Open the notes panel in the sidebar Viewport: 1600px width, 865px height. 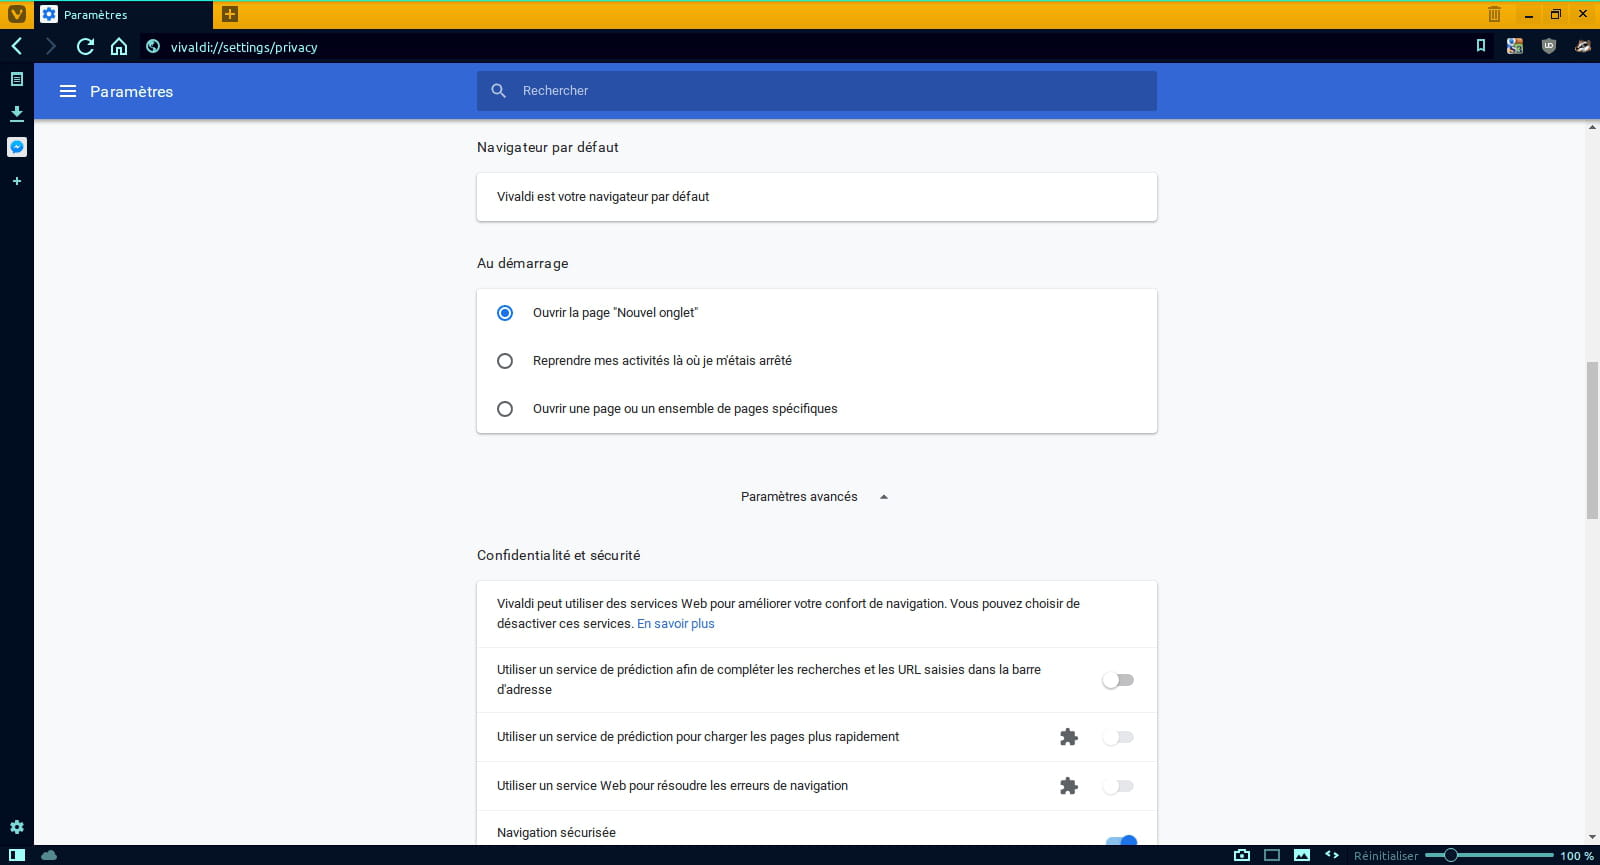point(17,79)
